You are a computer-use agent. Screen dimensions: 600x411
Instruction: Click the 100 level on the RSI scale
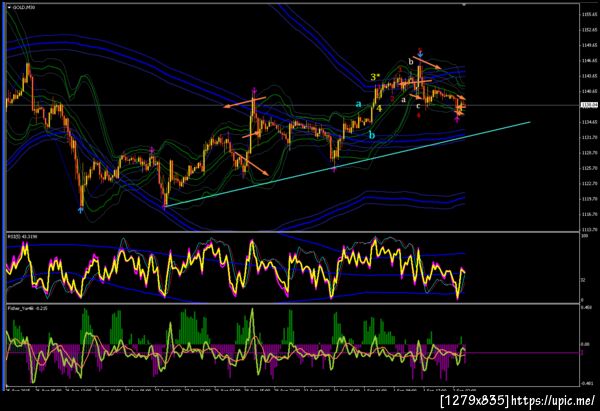pos(584,236)
